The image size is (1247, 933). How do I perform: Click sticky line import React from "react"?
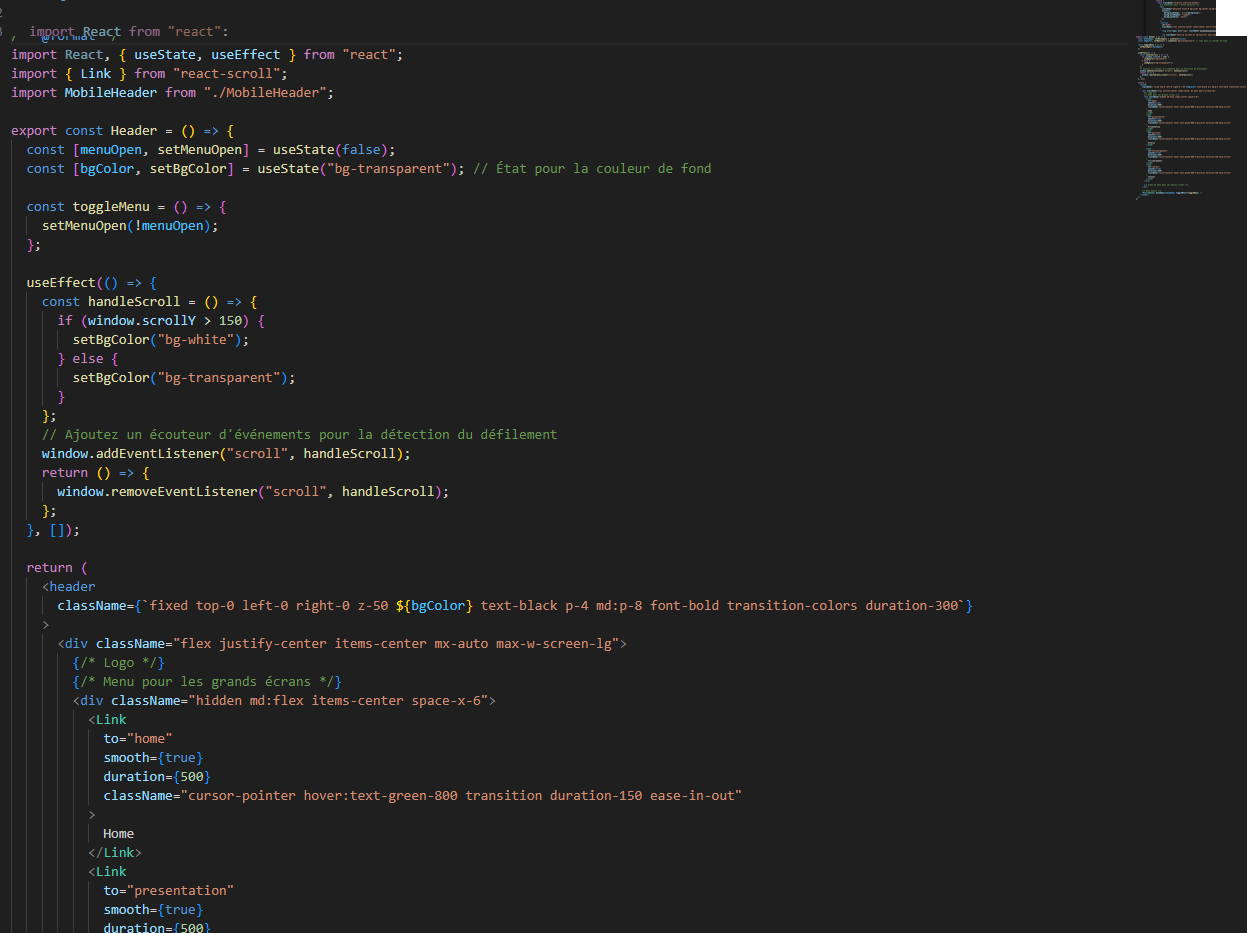(129, 32)
